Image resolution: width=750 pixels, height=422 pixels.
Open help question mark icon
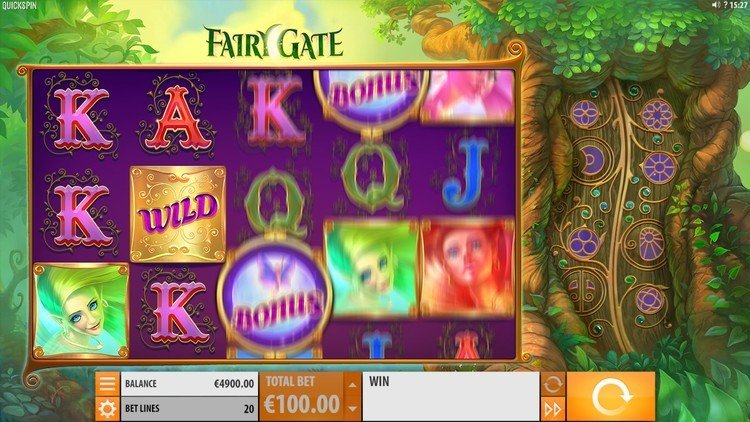click(725, 5)
